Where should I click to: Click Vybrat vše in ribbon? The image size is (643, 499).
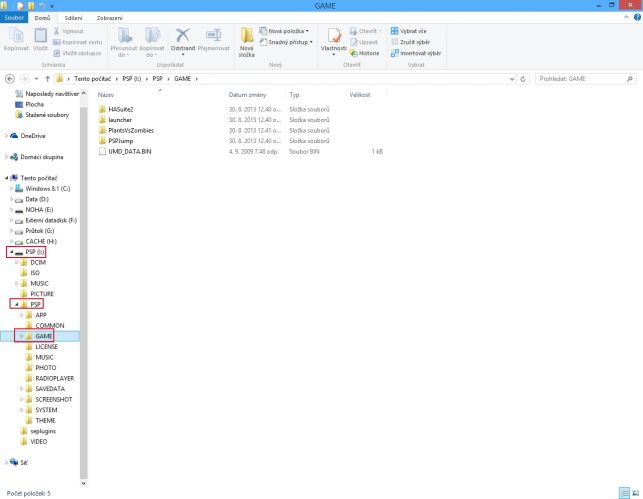(x=408, y=31)
